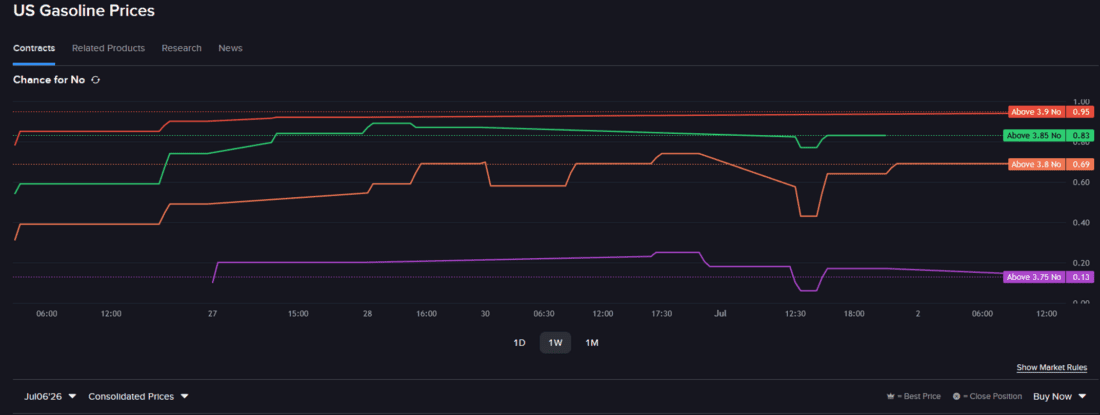Click the Above 3.8 No series label
This screenshot has width=1100, height=415.
click(x=1036, y=165)
